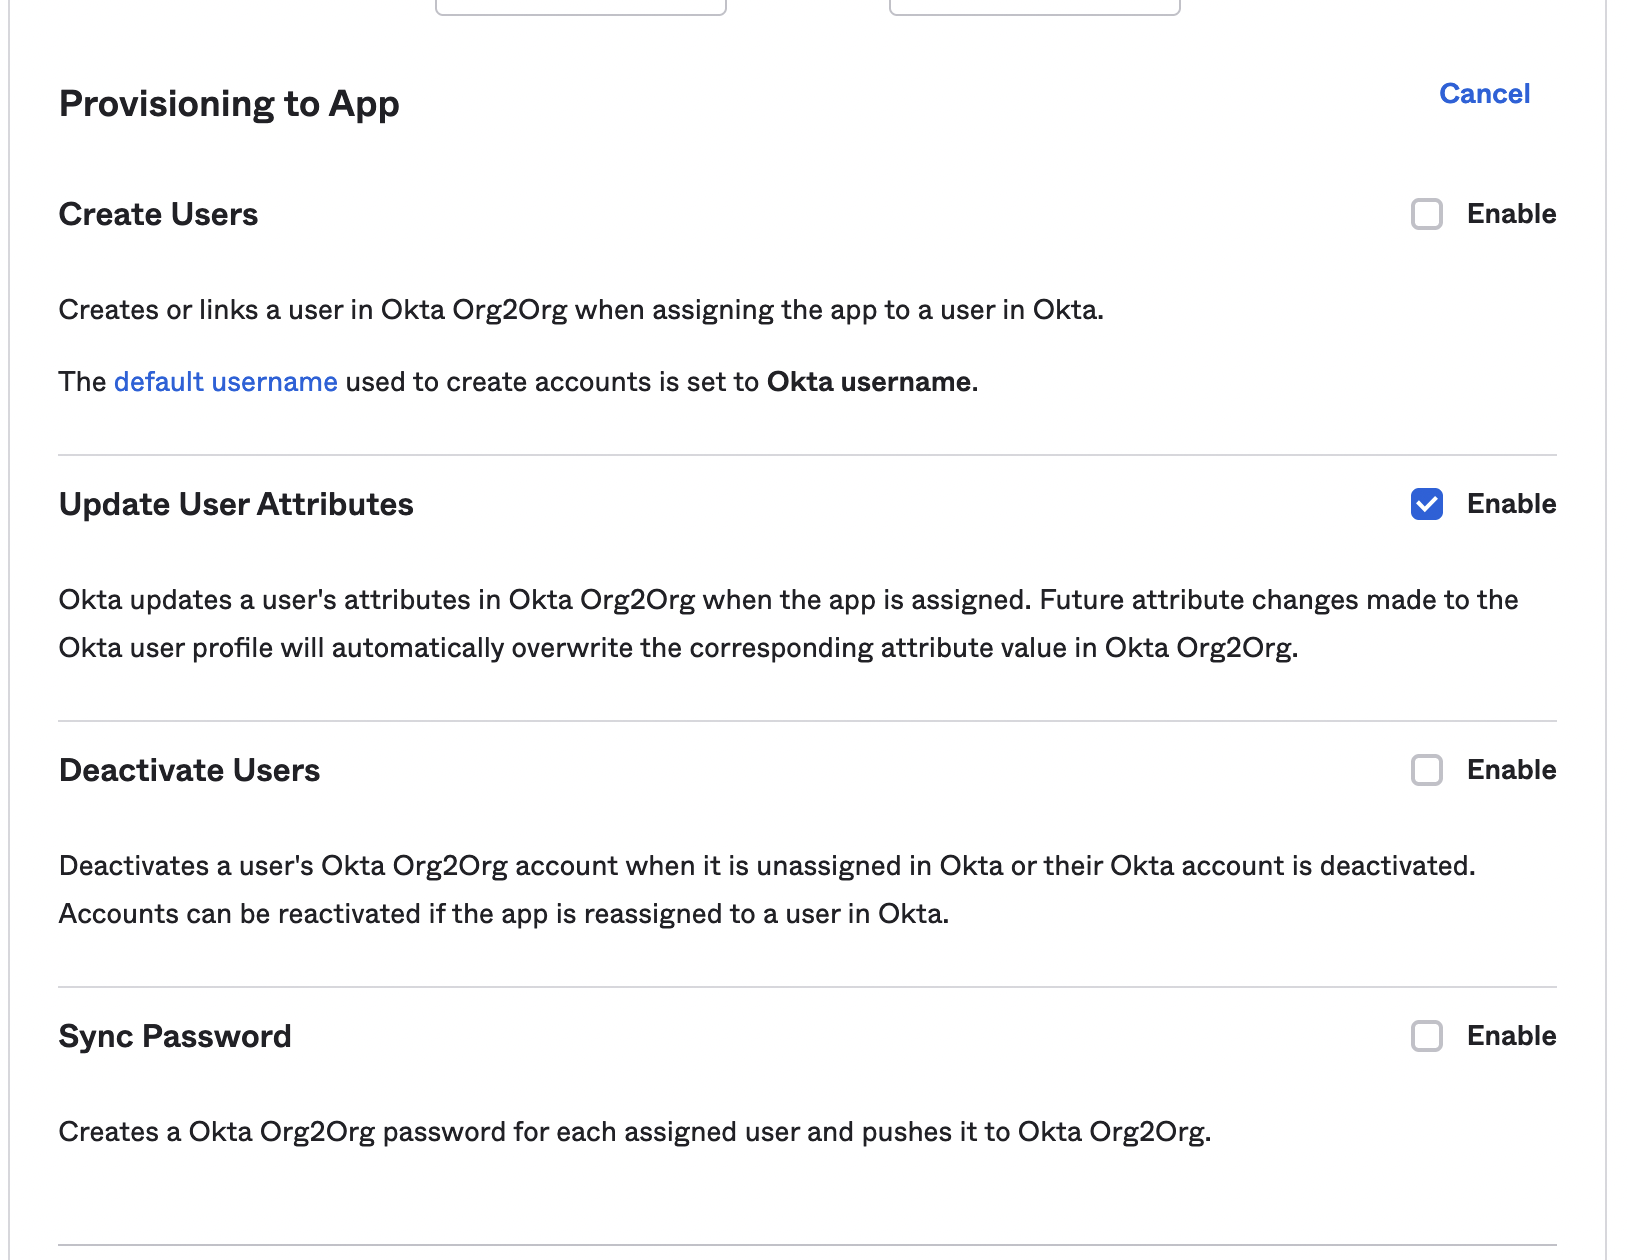Click the Enable label beside Create Users
This screenshot has width=1628, height=1260.
[1511, 214]
